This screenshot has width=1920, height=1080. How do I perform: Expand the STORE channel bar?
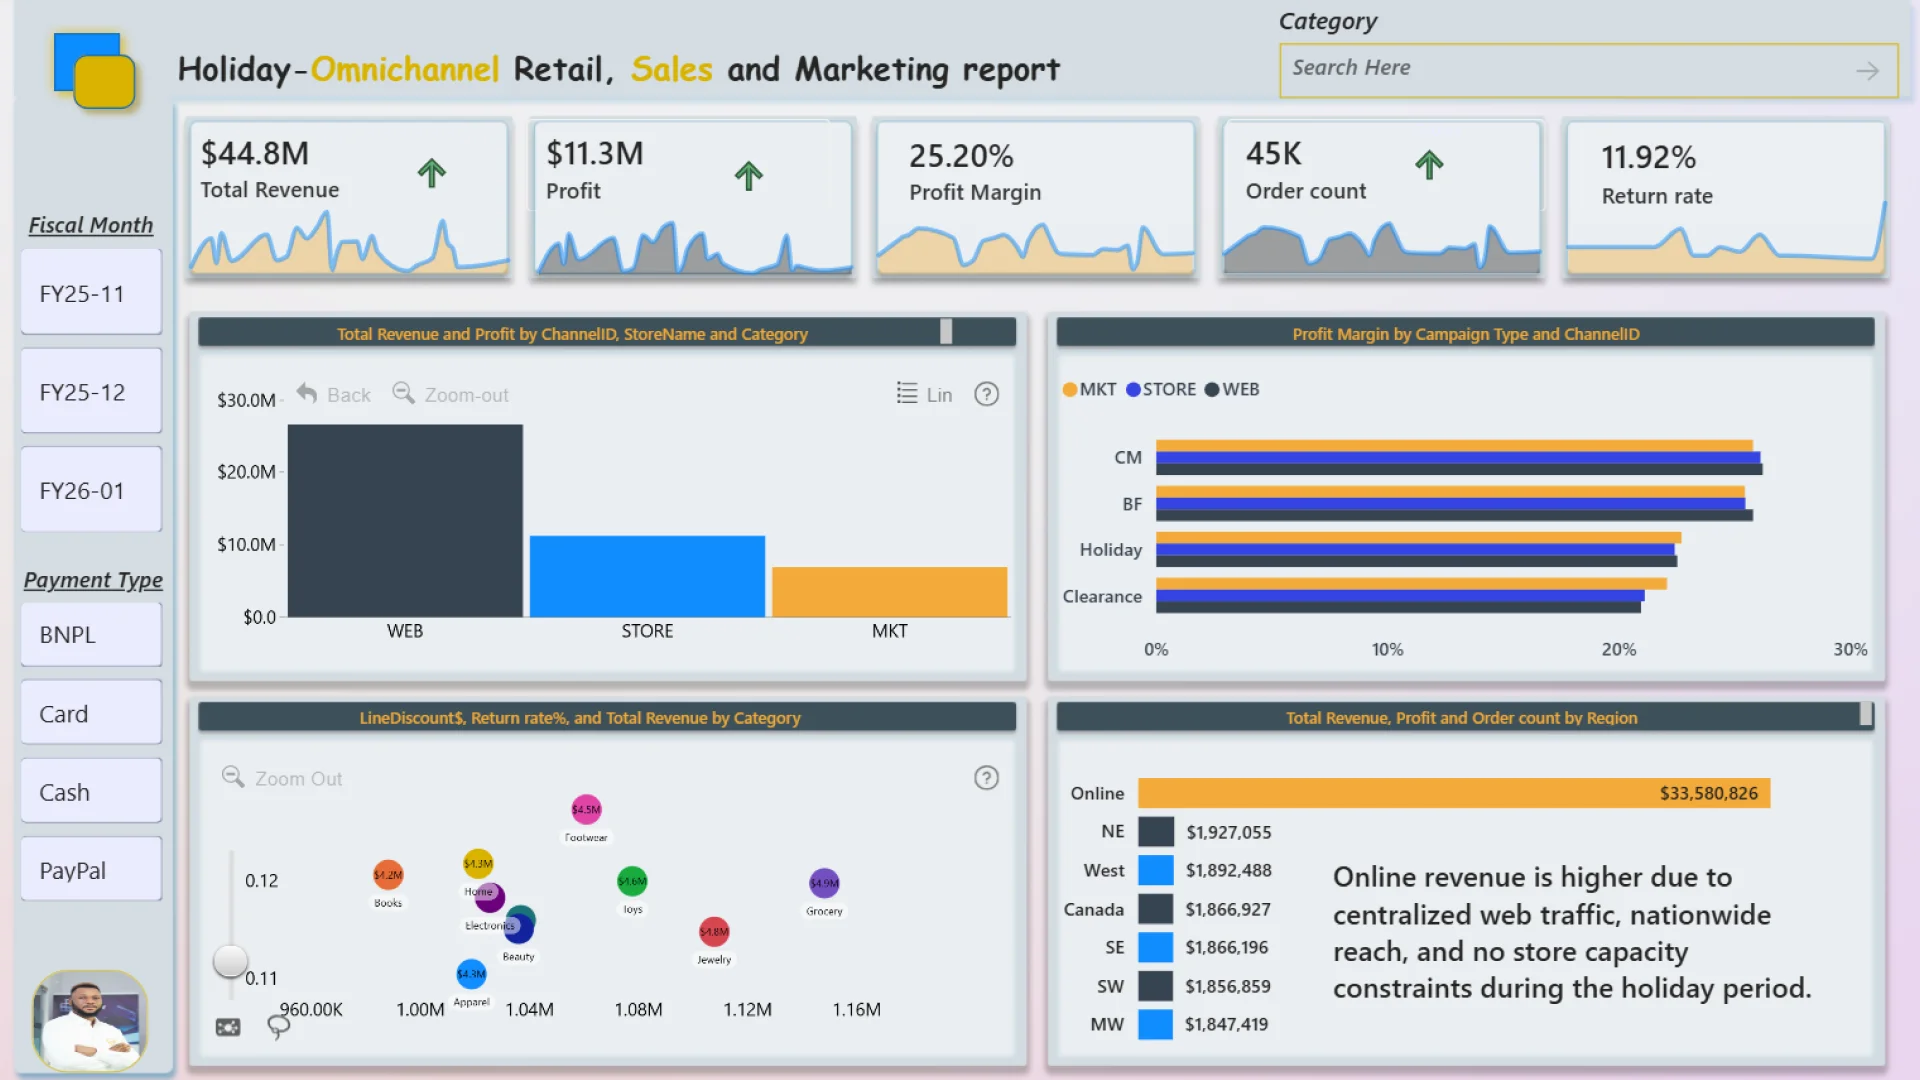tap(647, 576)
